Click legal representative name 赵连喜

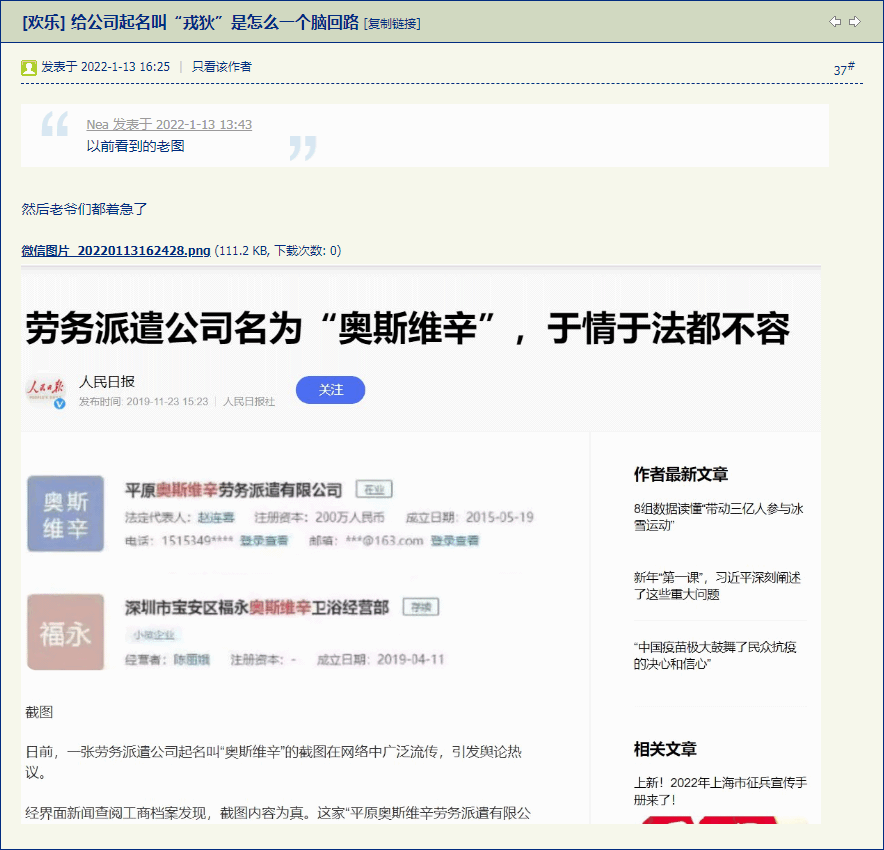pos(216,517)
